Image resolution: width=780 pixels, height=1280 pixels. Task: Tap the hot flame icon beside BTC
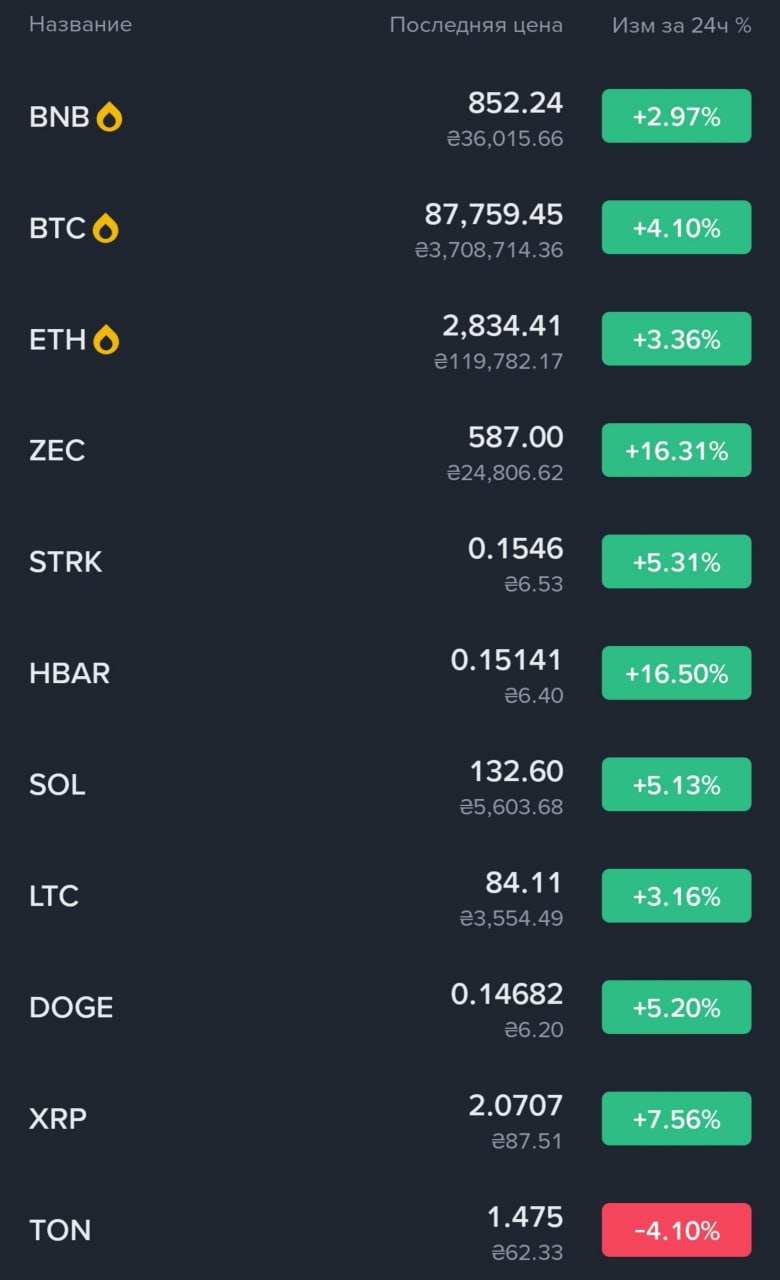click(x=105, y=229)
